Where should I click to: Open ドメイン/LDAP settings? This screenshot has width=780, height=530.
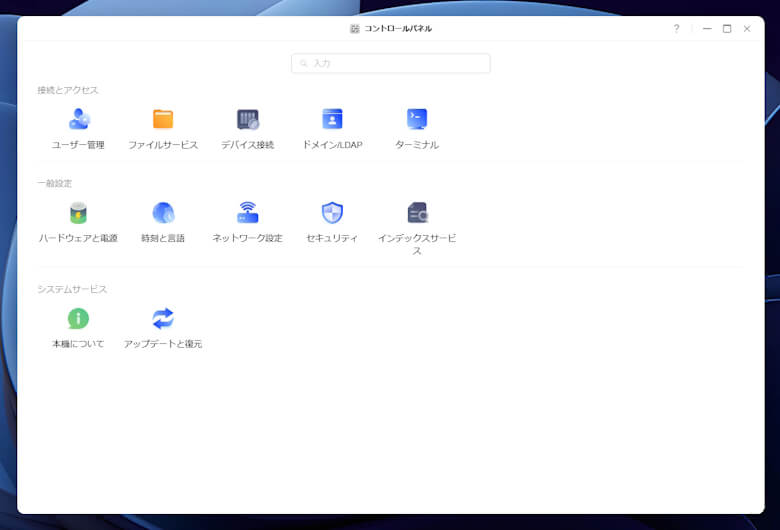332,120
